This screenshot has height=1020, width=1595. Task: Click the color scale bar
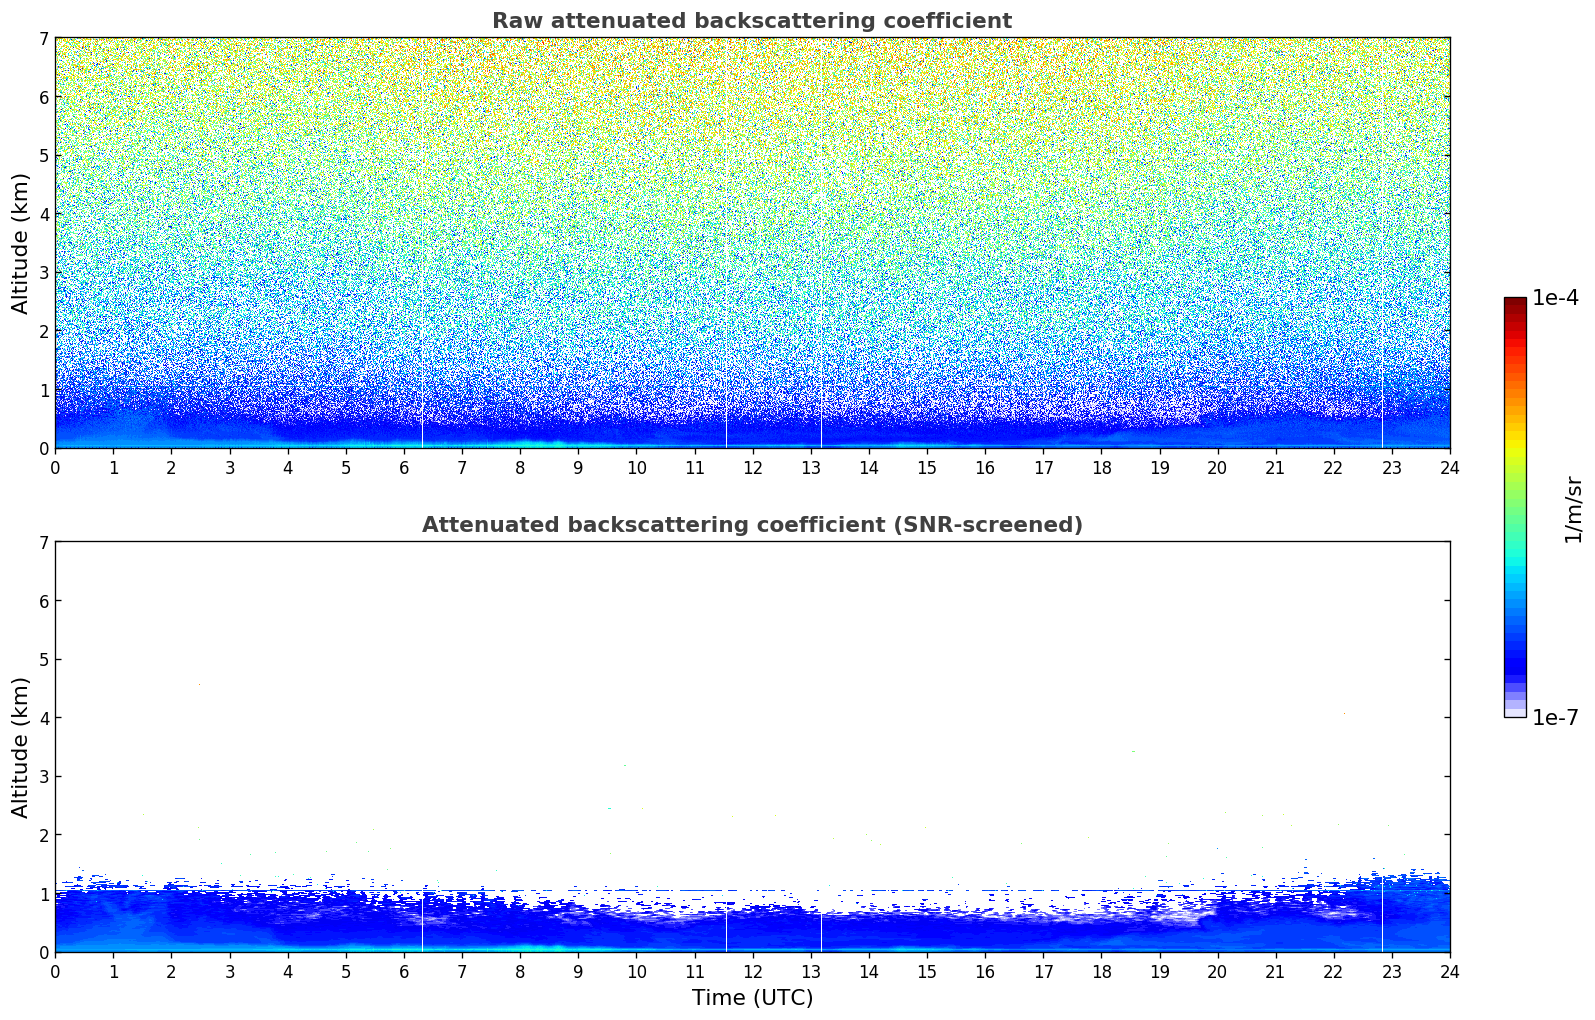(x=1515, y=507)
